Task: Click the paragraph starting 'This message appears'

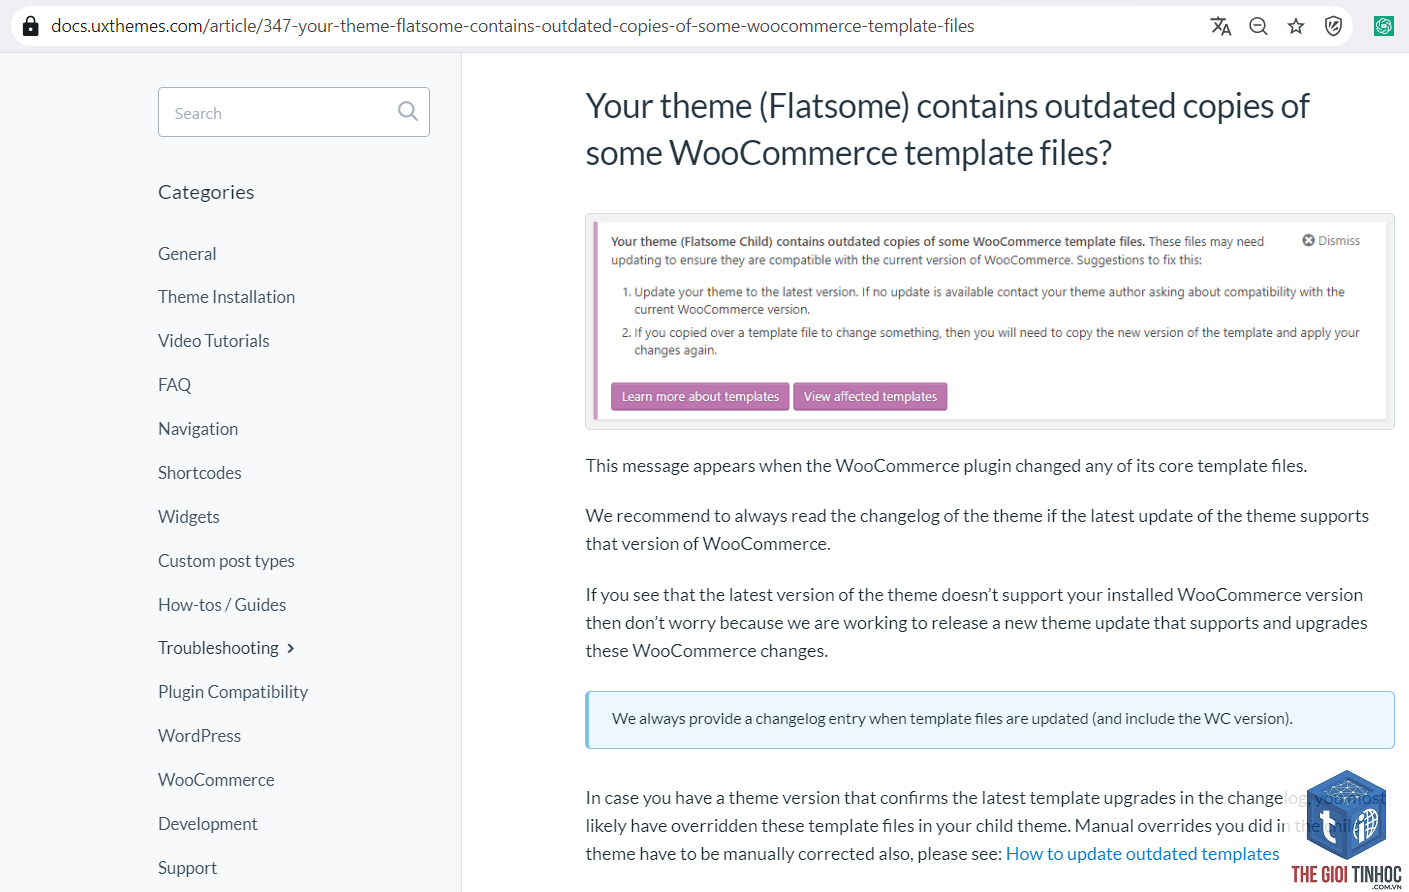Action: pos(946,466)
